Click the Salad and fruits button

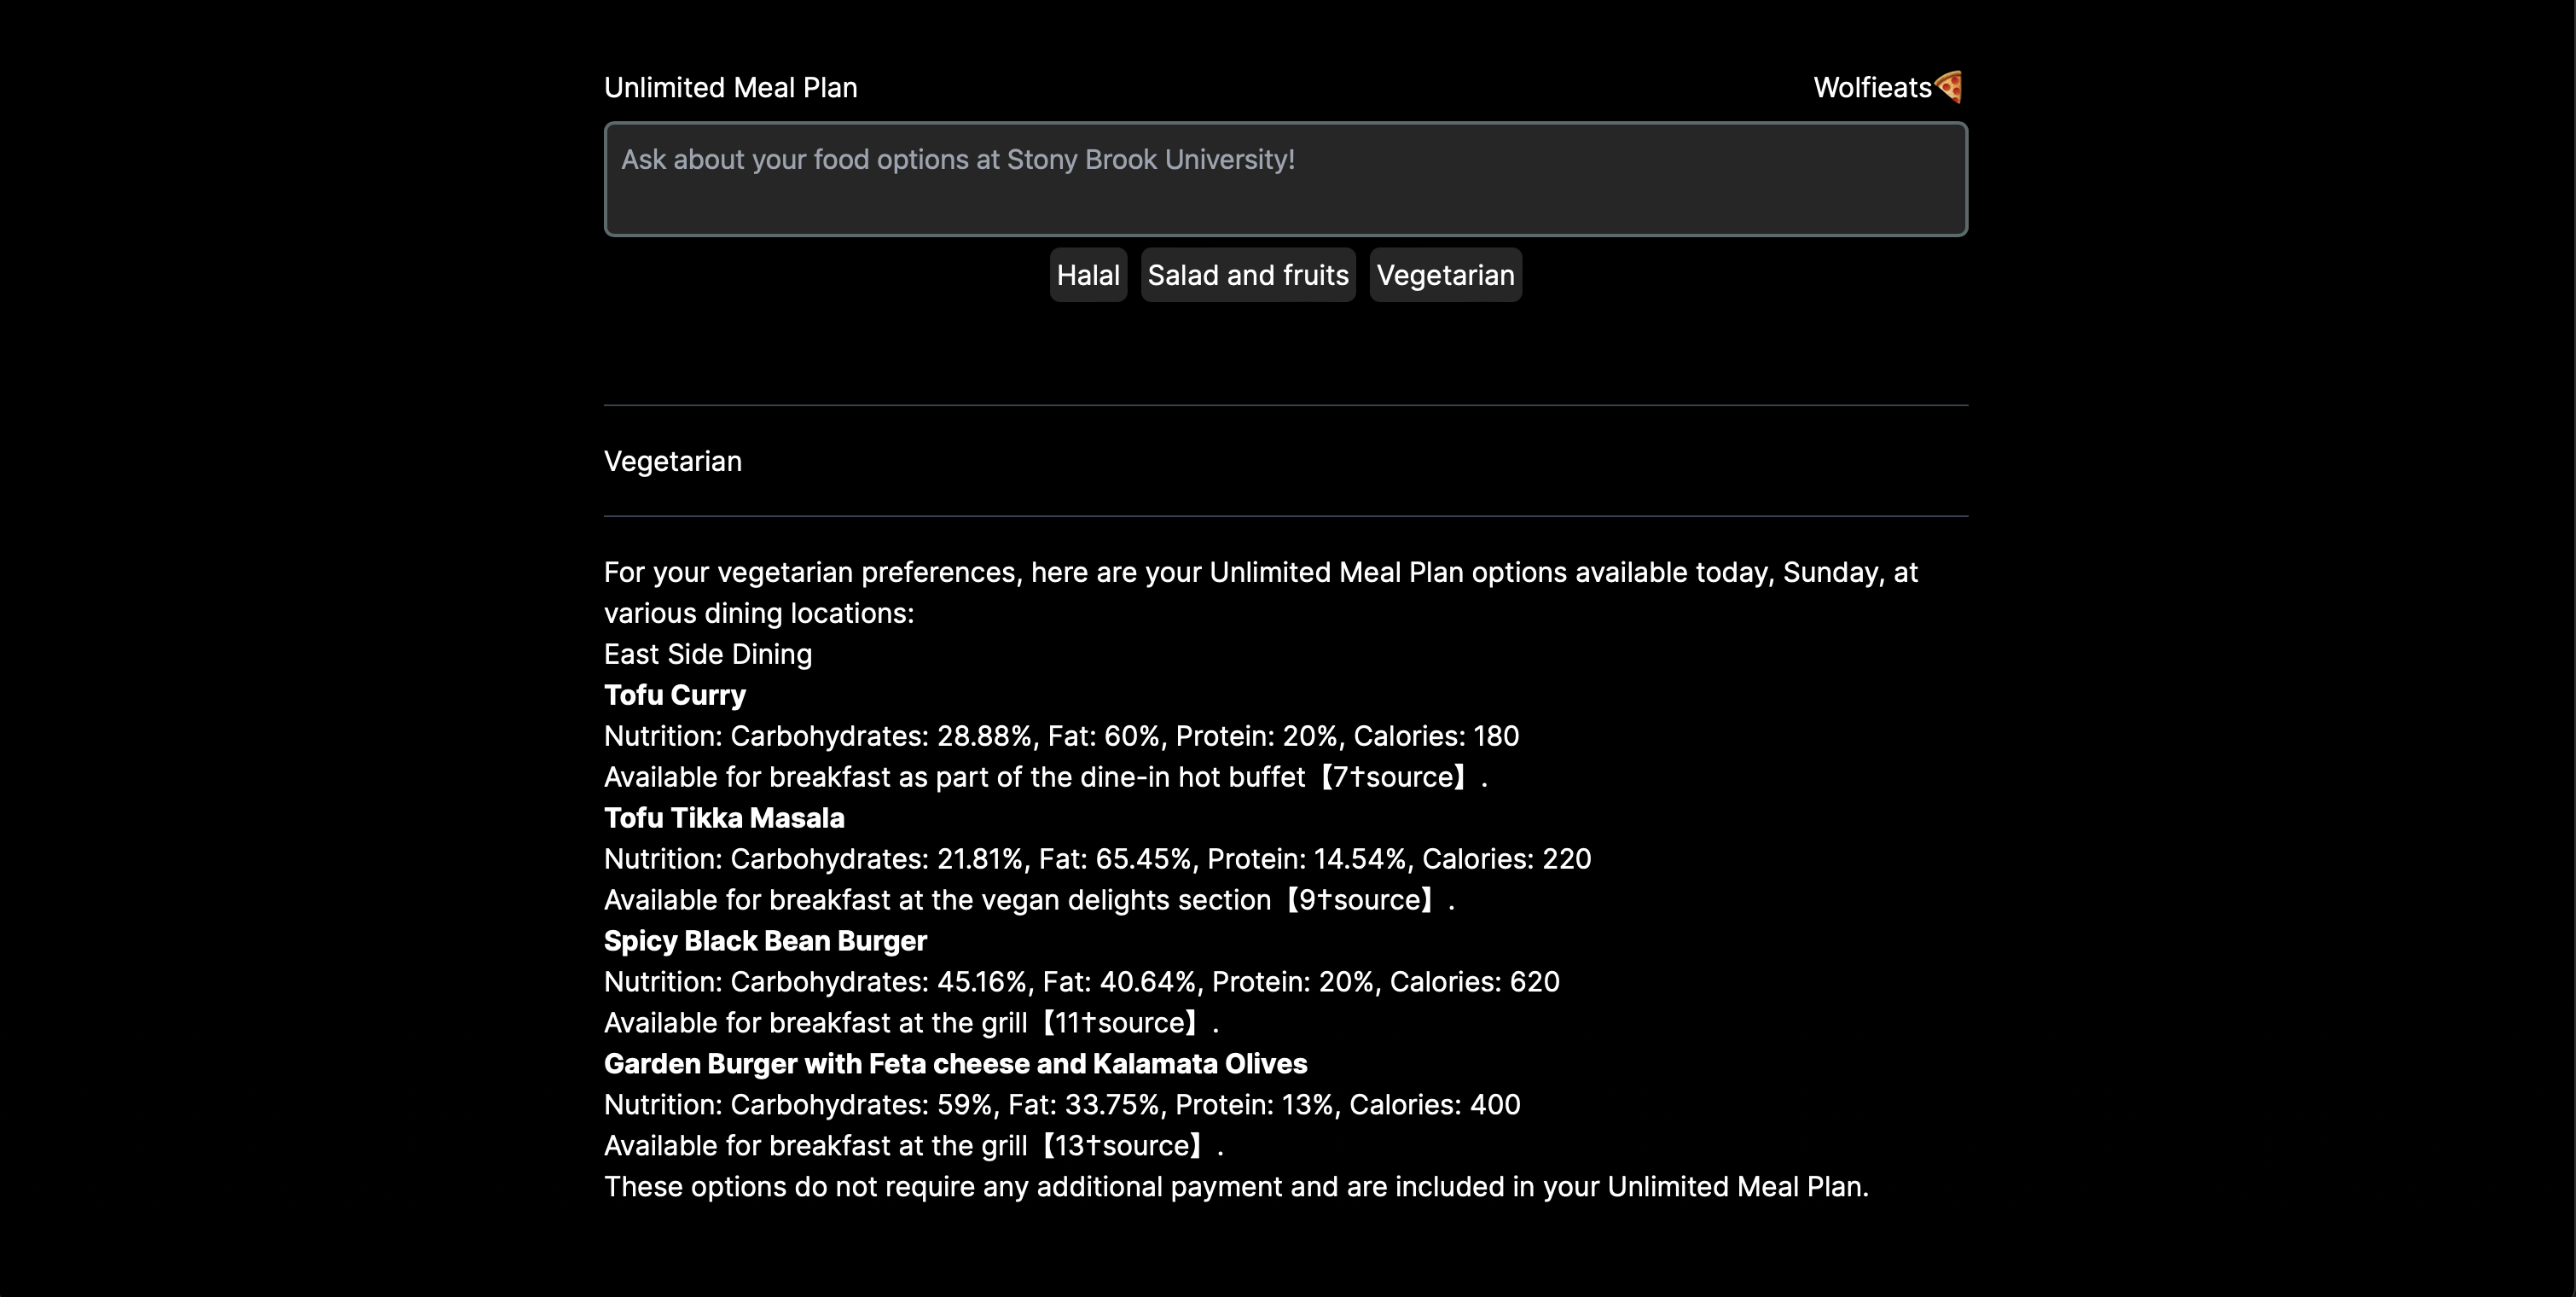coord(1247,275)
